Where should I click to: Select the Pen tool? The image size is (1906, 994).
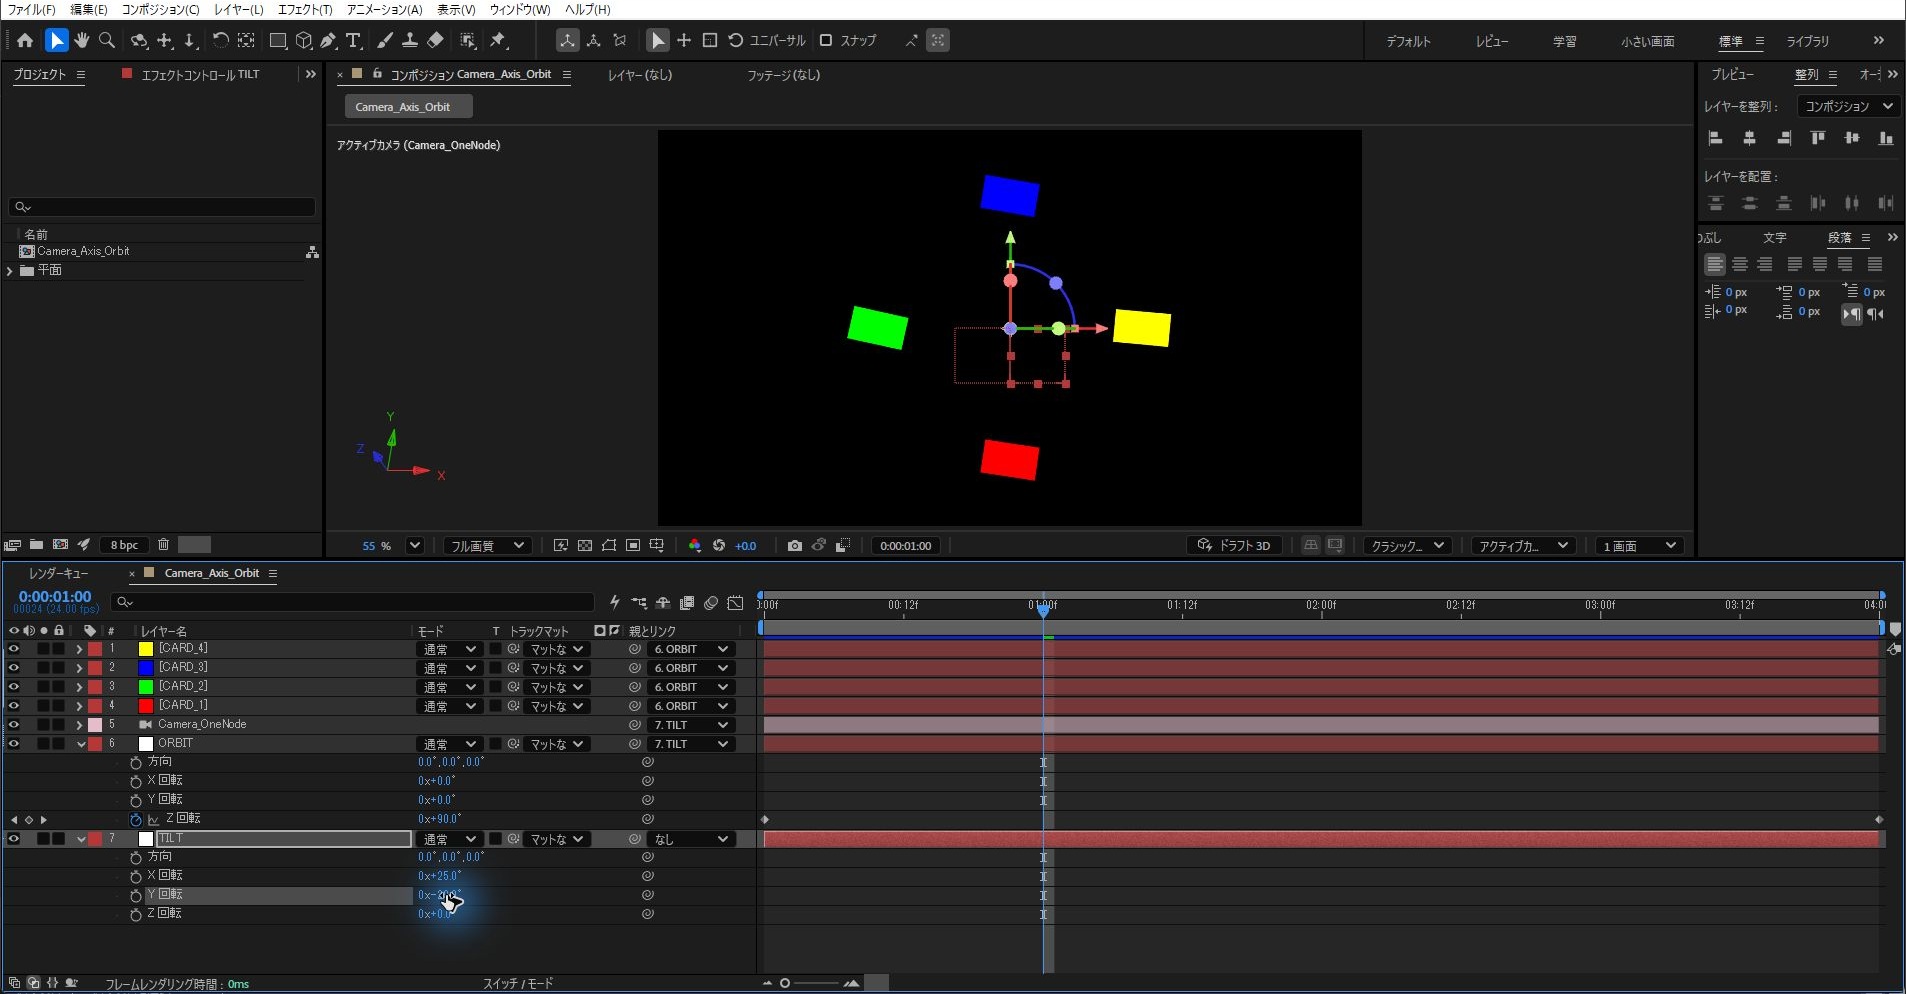click(x=328, y=40)
